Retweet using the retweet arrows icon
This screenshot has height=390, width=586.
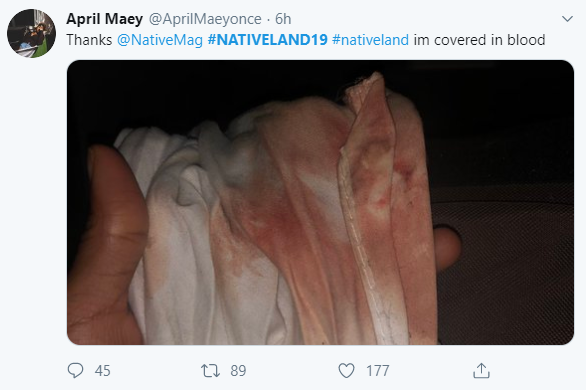tap(210, 371)
